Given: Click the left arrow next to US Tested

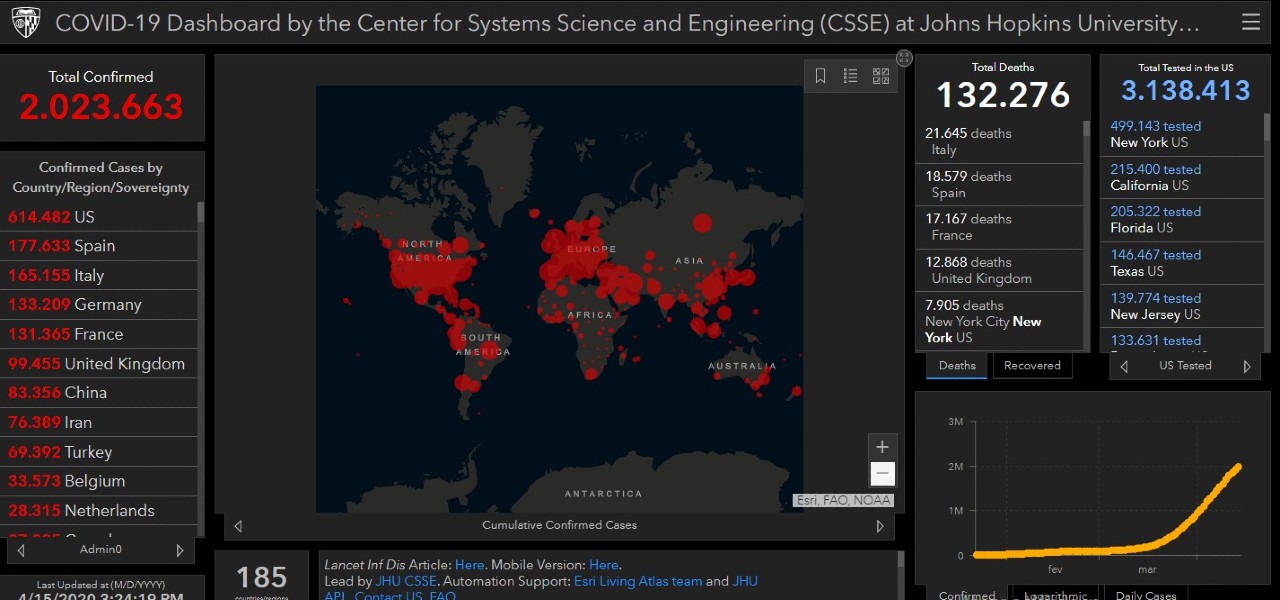Looking at the screenshot, I should (1124, 367).
